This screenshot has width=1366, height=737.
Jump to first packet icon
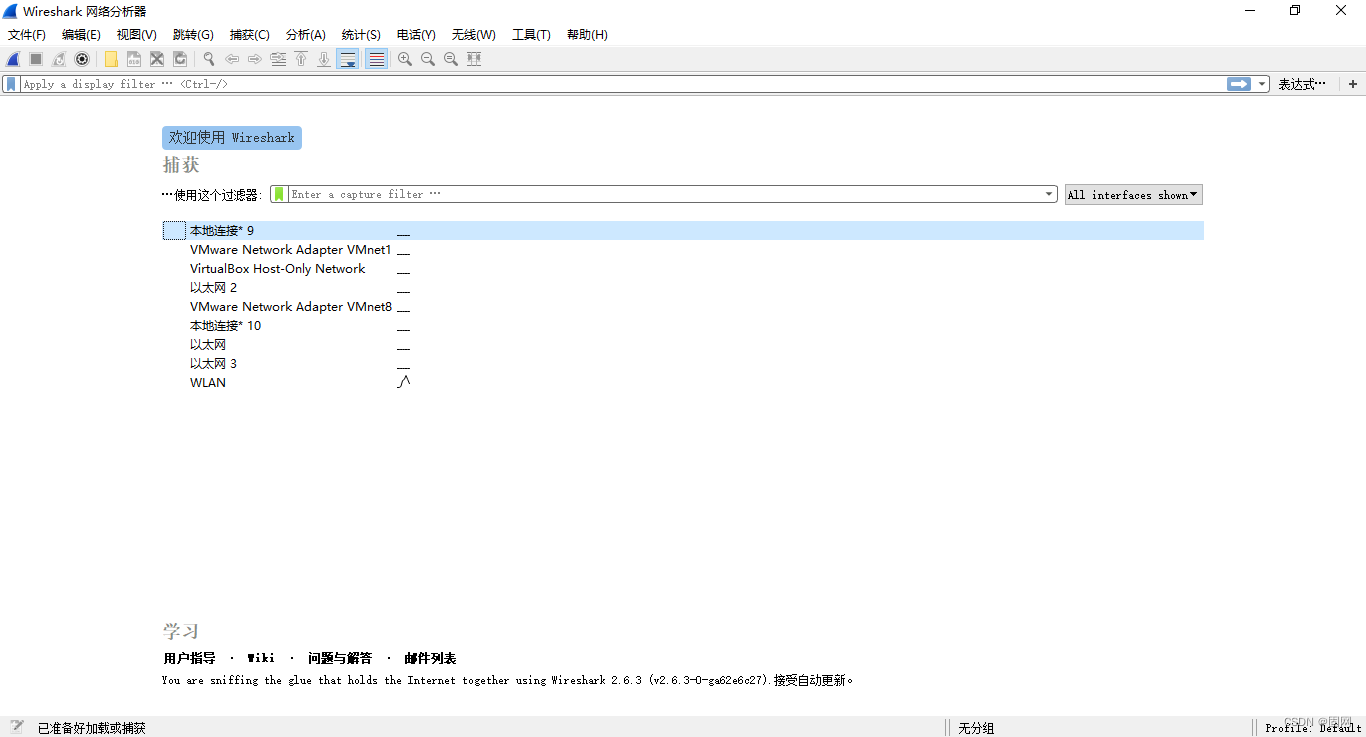coord(301,59)
